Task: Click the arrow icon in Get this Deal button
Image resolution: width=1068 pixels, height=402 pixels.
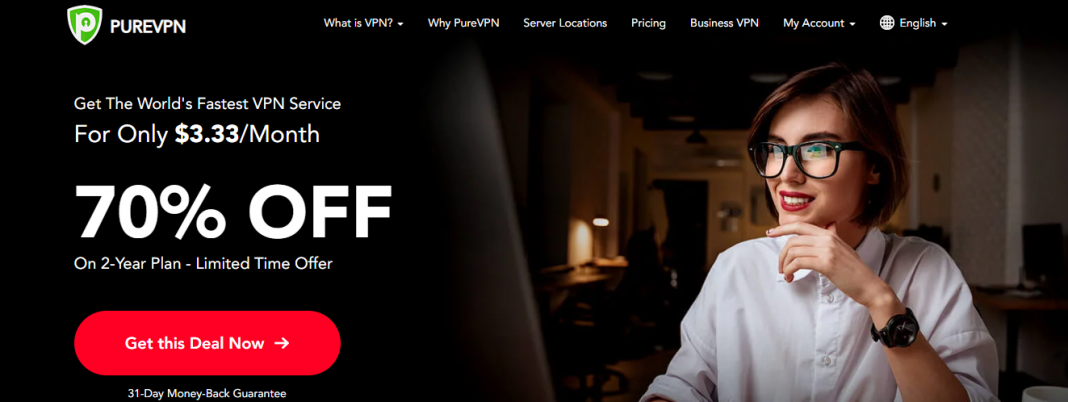Action: [281, 343]
